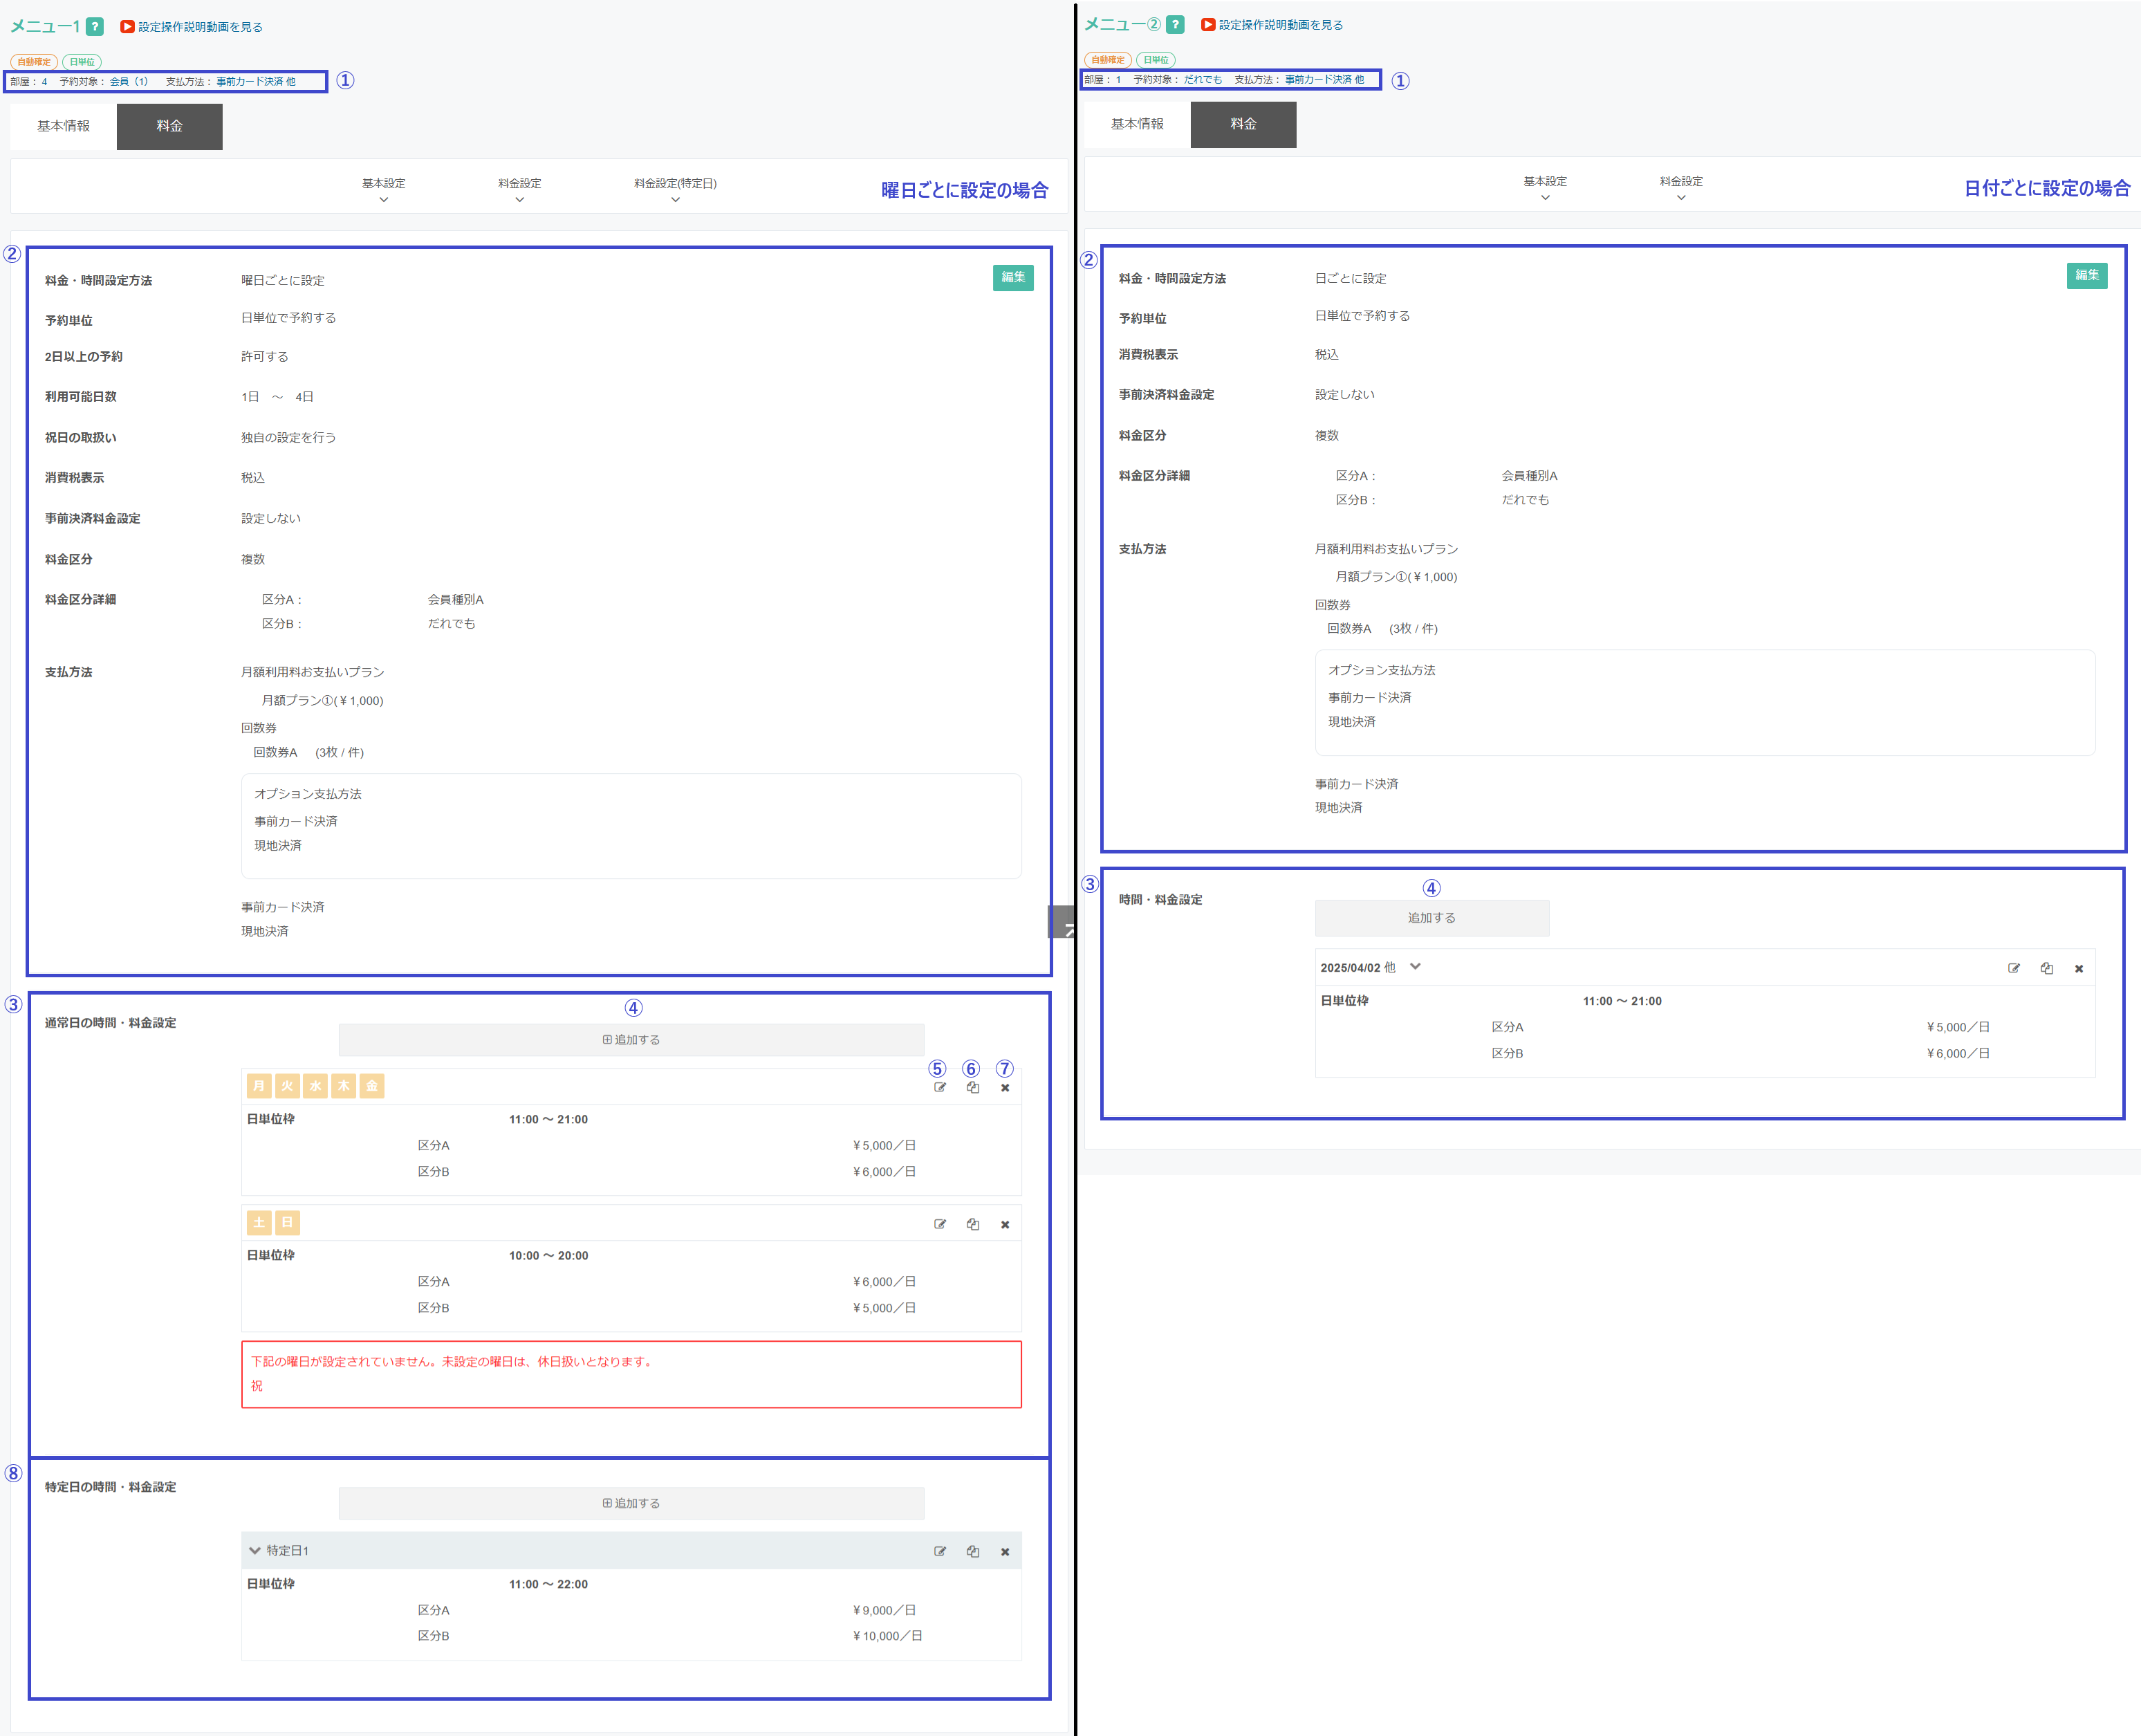Click 編集 button in メニュー1 settings
The image size is (2141, 1736).
(1013, 278)
